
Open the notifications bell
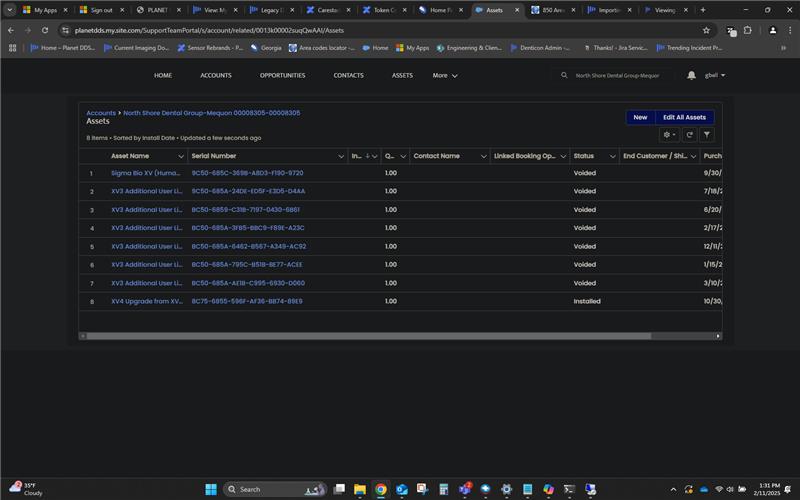691,76
